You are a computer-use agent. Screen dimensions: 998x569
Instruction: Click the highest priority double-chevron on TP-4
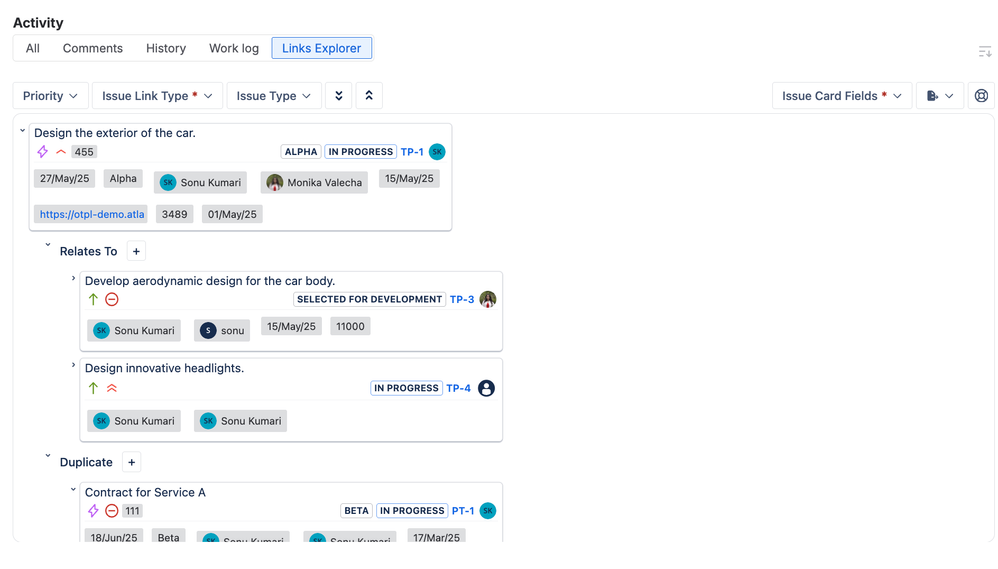pos(112,388)
